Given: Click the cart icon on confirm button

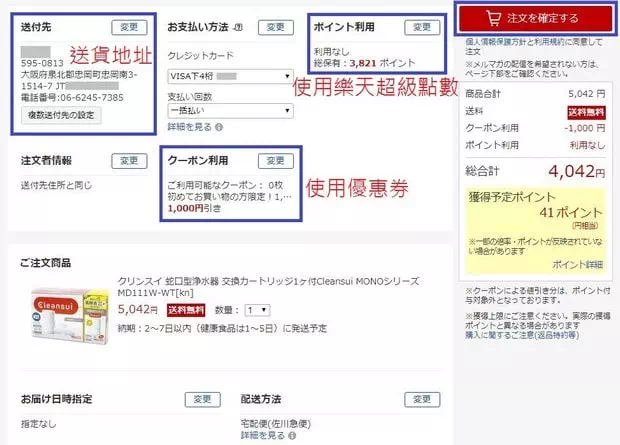Looking at the screenshot, I should point(493,18).
